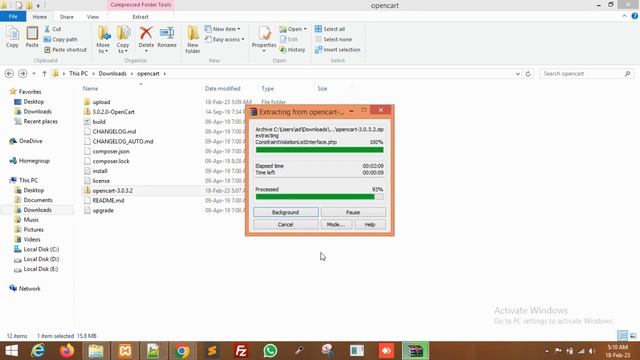This screenshot has width=640, height=360.
Task: Click the Windows Start button
Action: pos(11,351)
